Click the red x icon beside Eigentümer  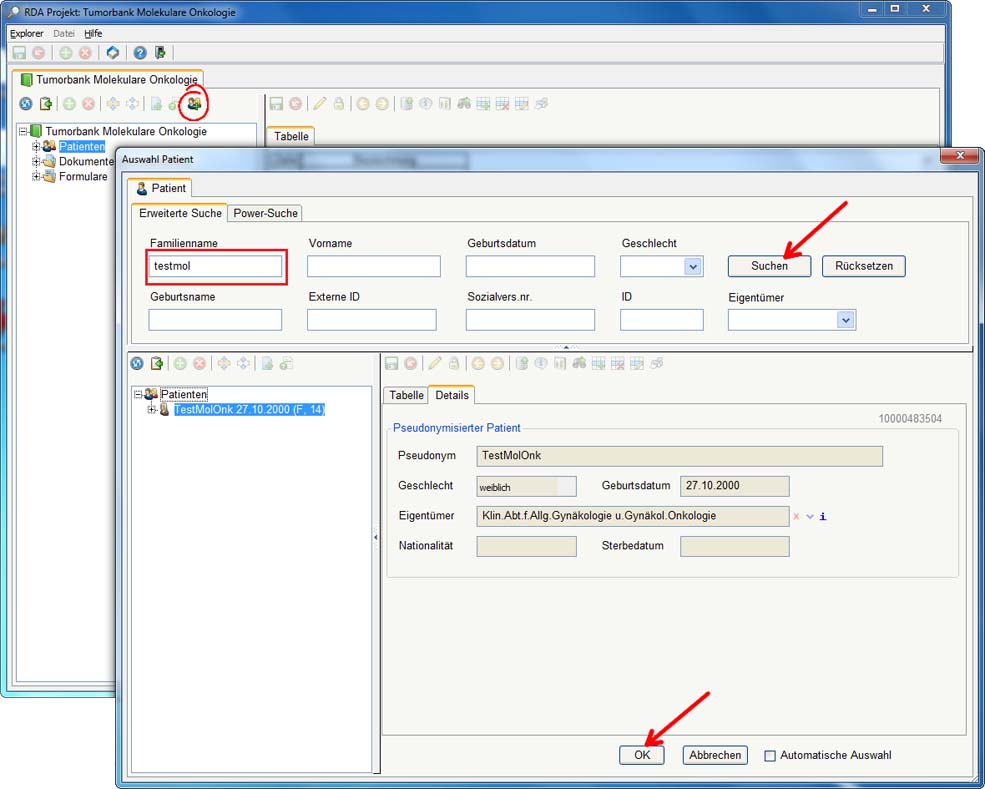point(796,517)
